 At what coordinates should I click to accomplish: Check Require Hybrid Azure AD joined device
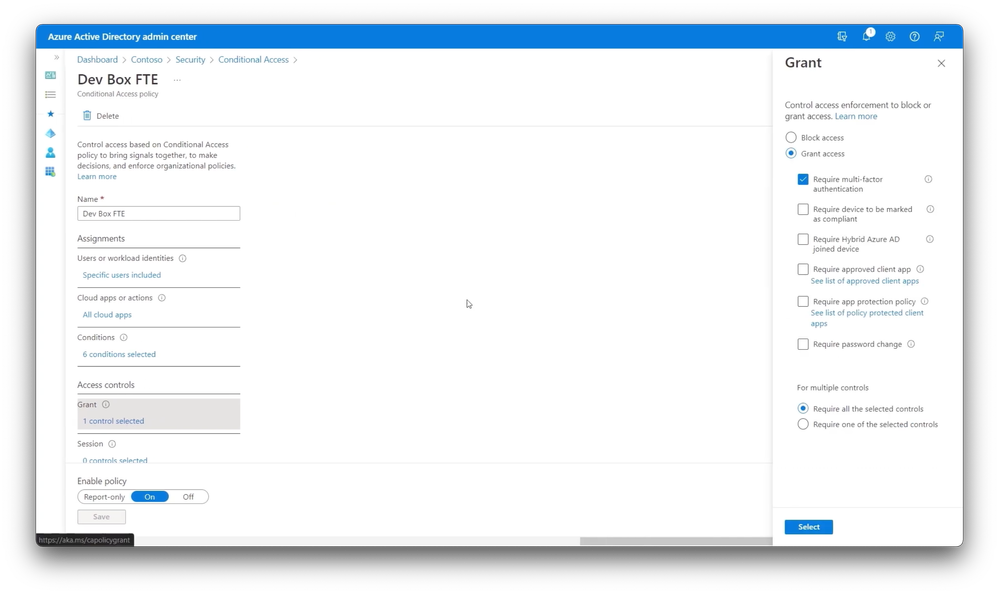[x=803, y=239]
